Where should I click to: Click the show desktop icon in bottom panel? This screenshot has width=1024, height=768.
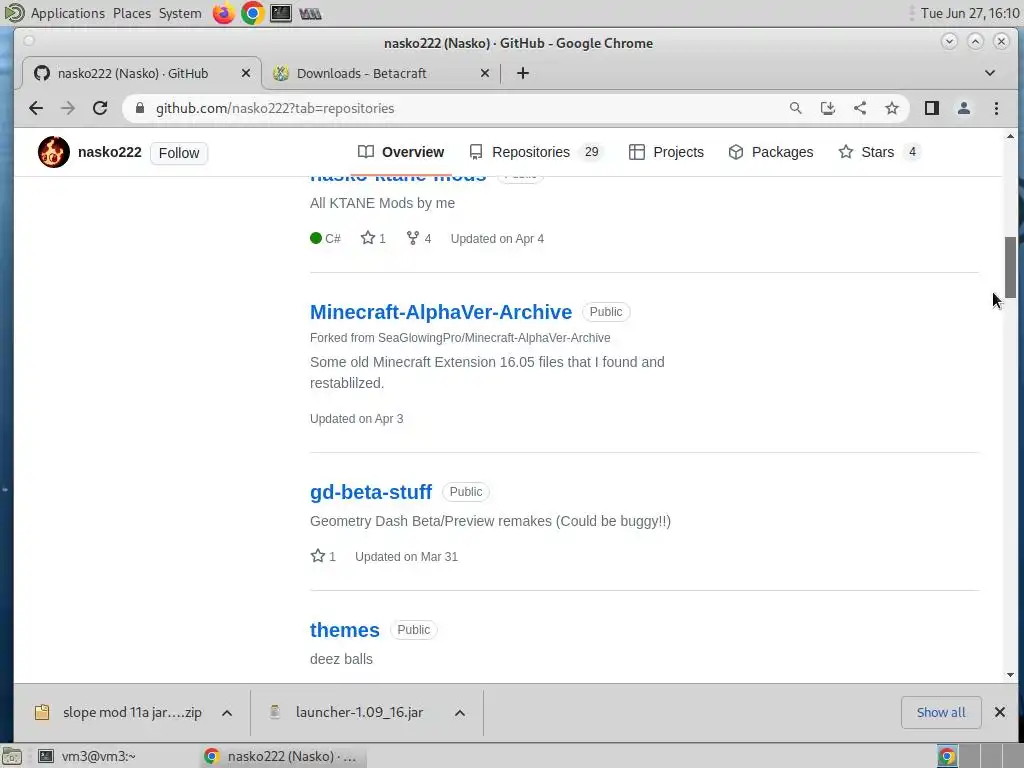point(12,756)
